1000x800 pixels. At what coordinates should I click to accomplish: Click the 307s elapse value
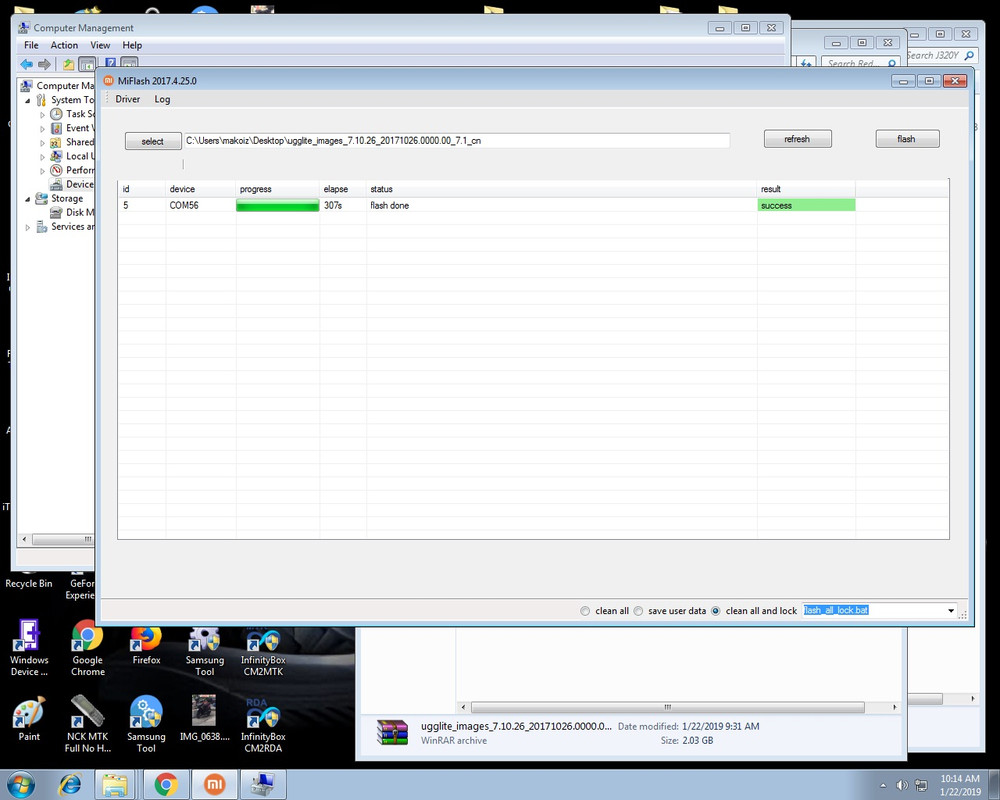point(333,205)
